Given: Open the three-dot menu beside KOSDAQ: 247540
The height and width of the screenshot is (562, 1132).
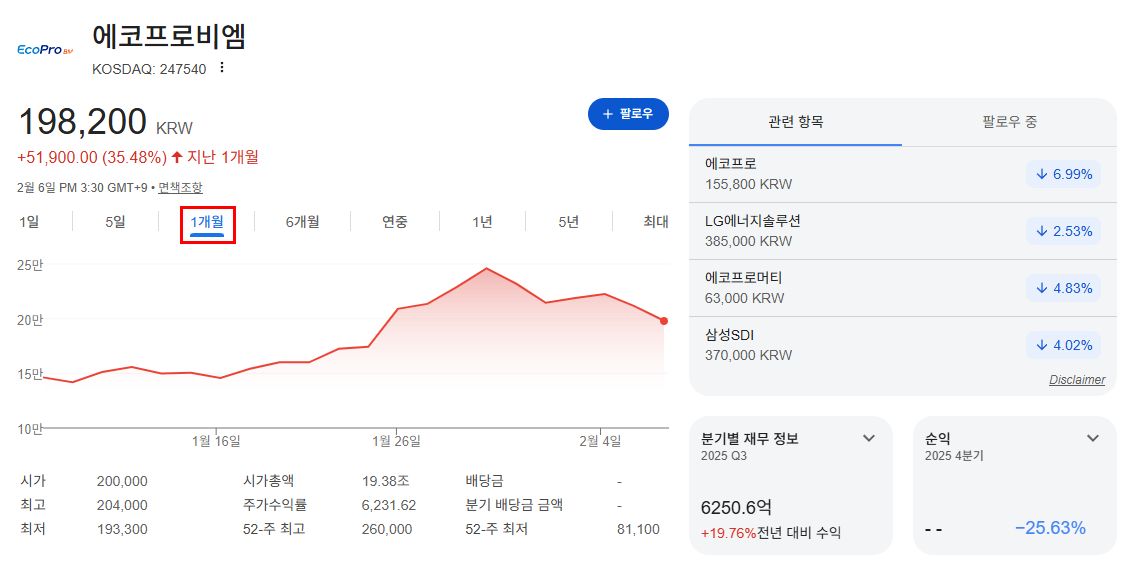Looking at the screenshot, I should pos(222,68).
